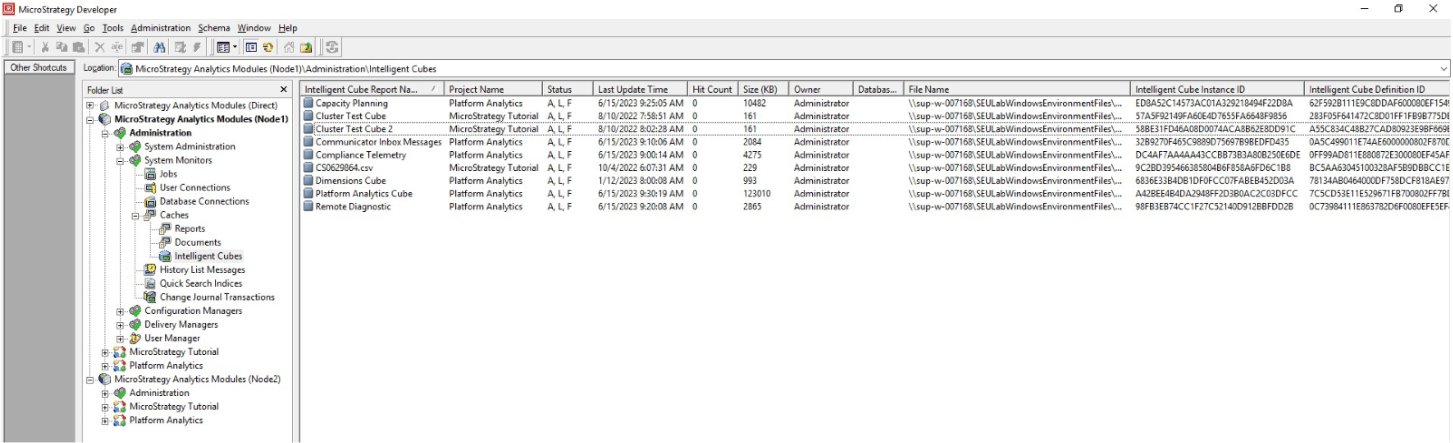Select Intelligent Cubes in the tree

pyautogui.click(x=208, y=256)
